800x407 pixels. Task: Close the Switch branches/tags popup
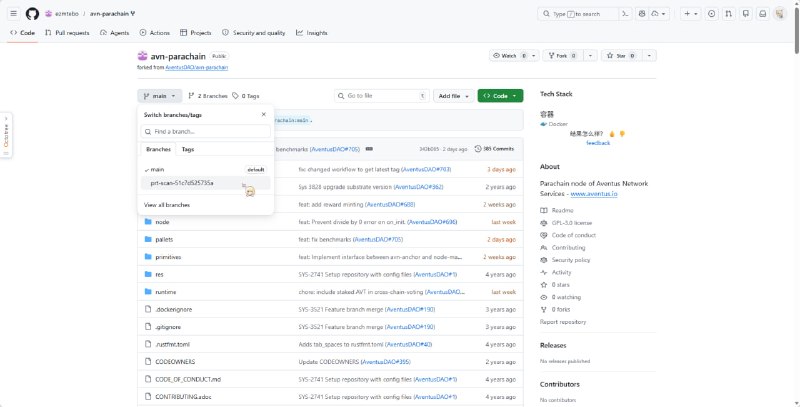click(x=264, y=115)
